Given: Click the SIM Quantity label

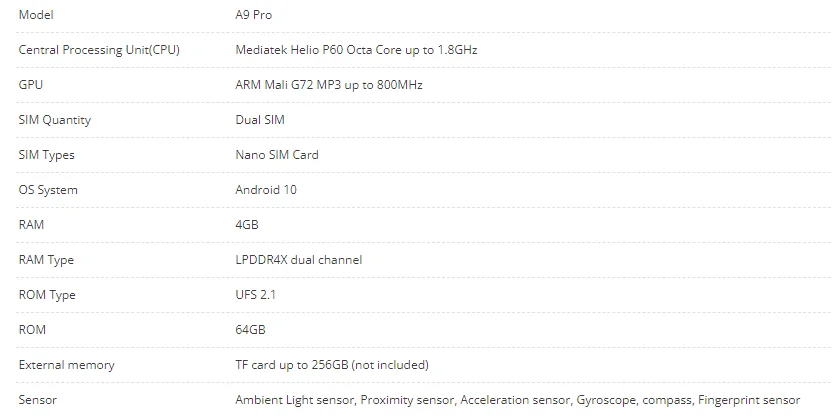Looking at the screenshot, I should 55,120.
